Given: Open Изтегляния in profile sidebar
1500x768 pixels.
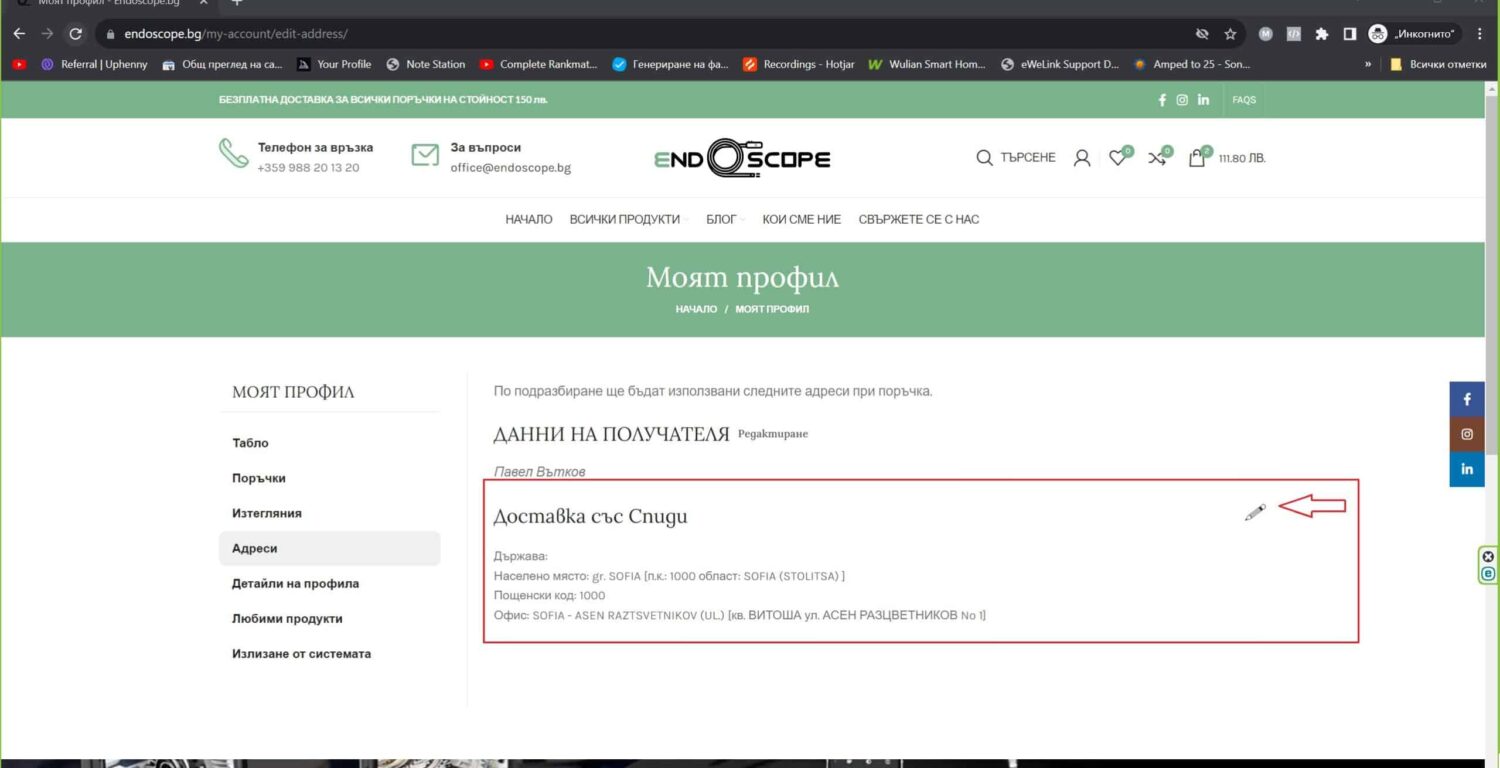Looking at the screenshot, I should [330, 513].
